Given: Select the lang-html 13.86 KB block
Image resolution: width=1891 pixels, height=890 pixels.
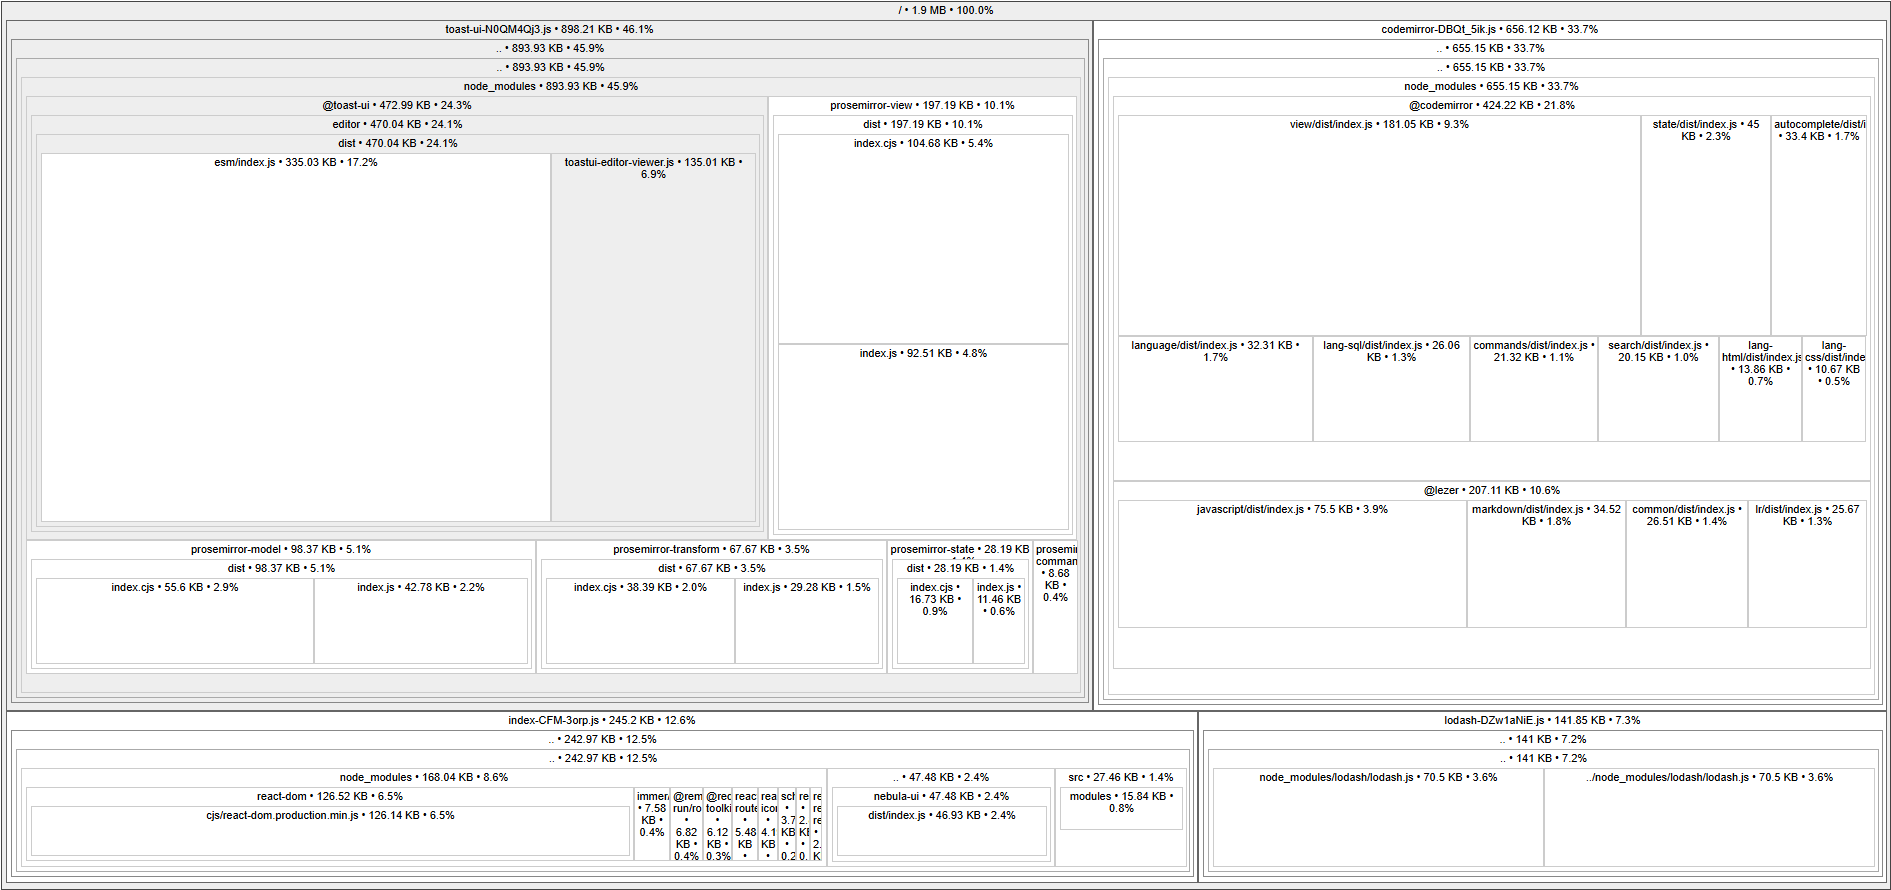Looking at the screenshot, I should tap(1760, 389).
